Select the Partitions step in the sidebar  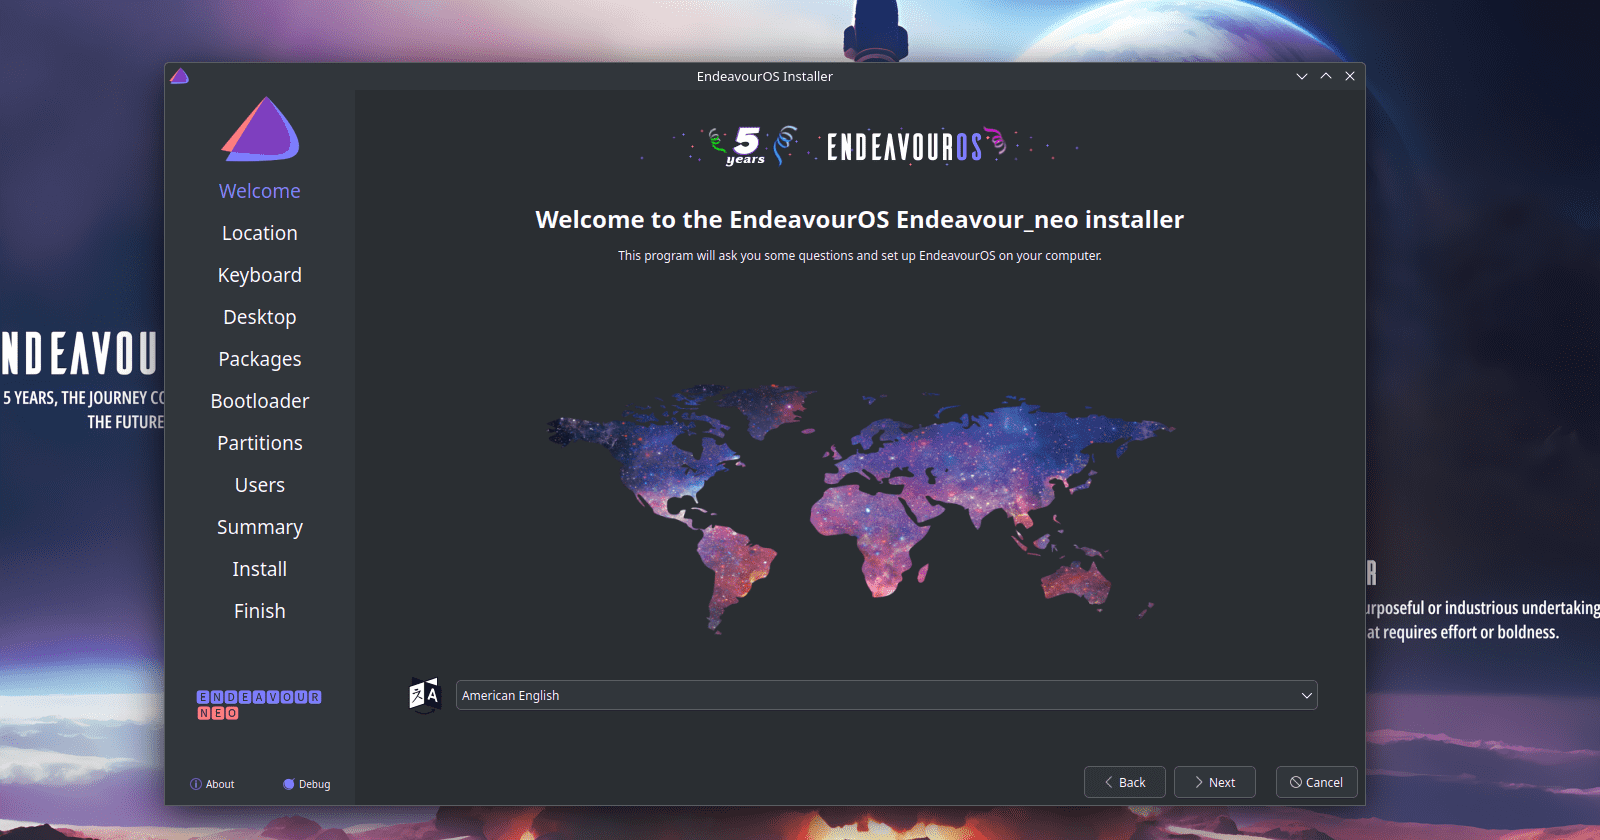click(x=260, y=443)
